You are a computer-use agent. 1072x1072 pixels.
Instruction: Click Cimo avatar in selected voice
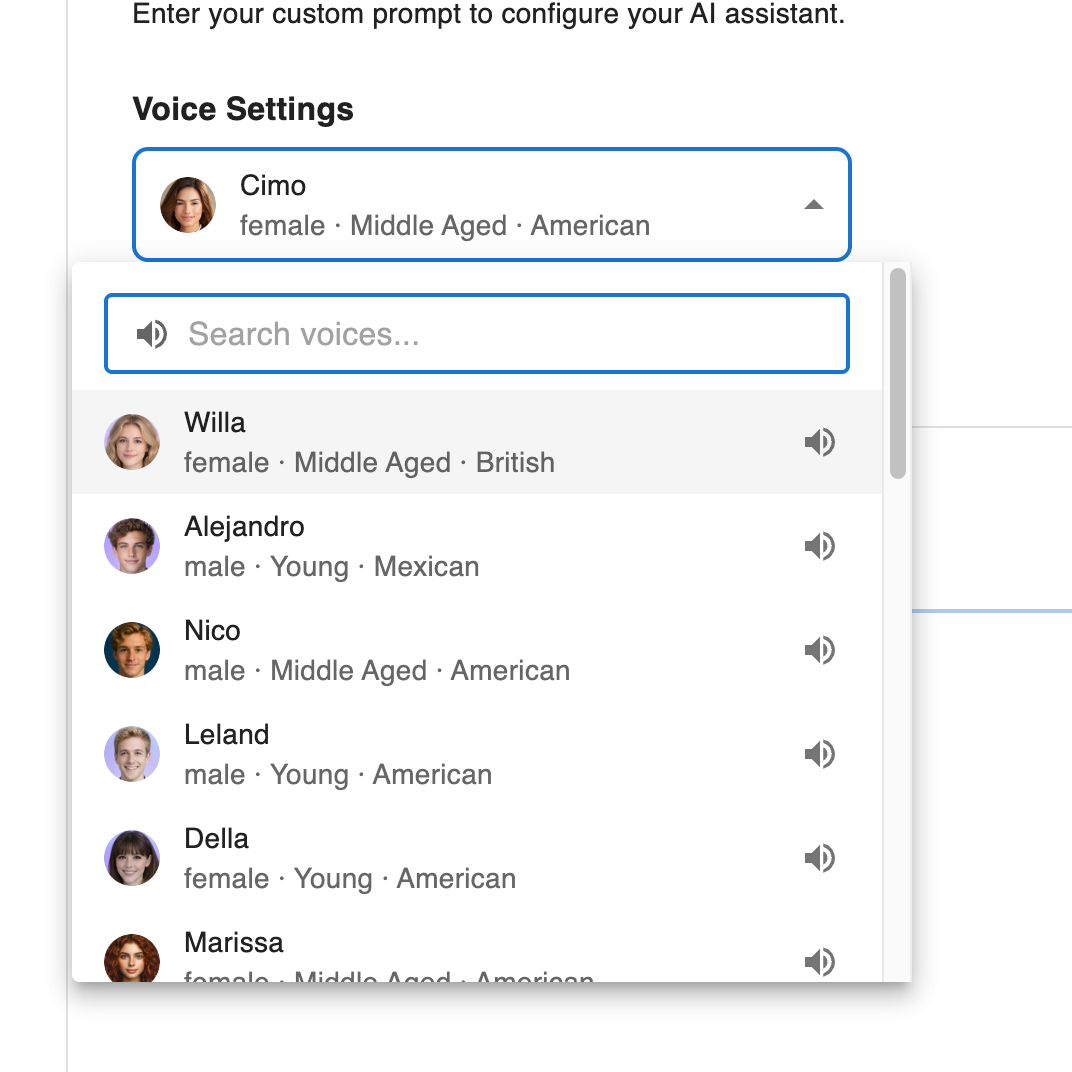pos(188,204)
